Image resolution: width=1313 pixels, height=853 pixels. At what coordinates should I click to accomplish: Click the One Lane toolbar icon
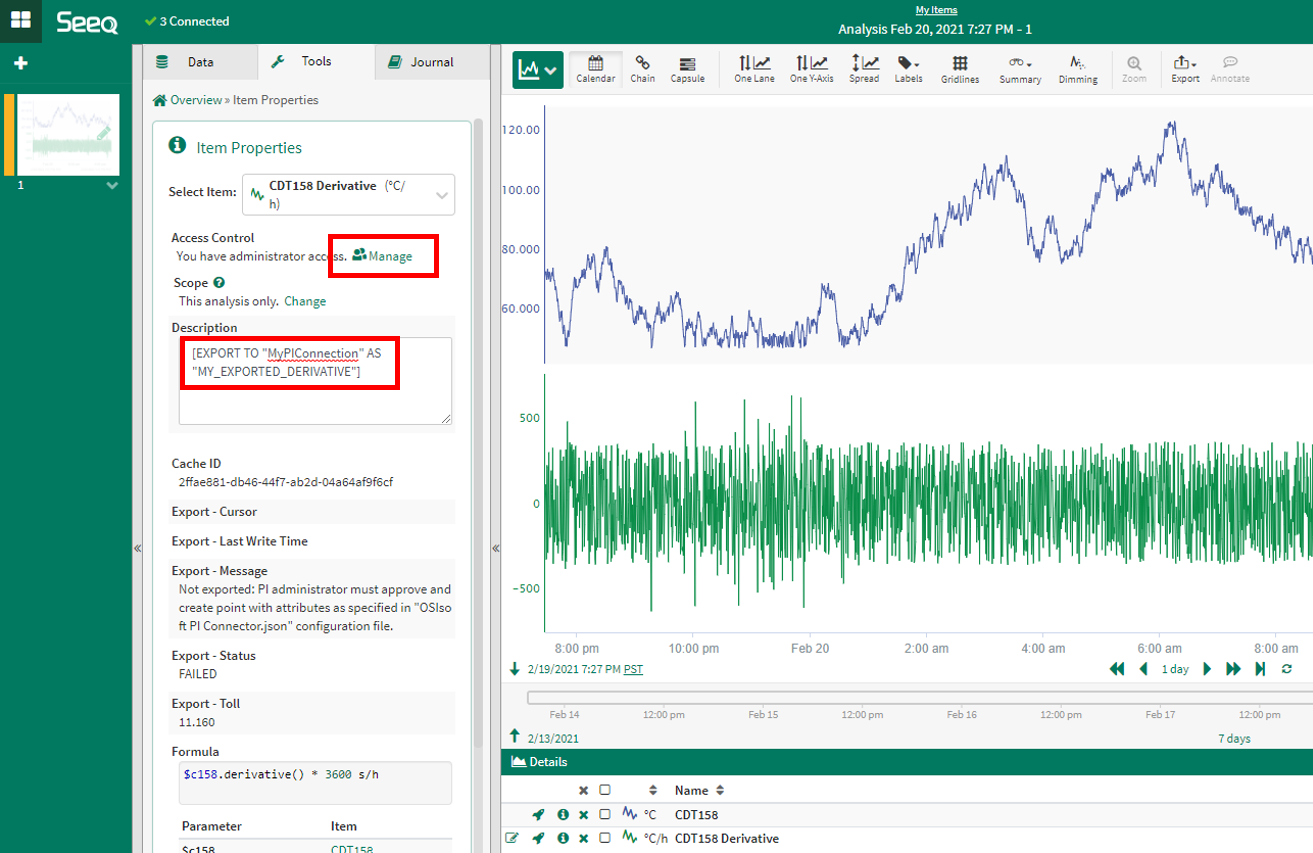752,69
